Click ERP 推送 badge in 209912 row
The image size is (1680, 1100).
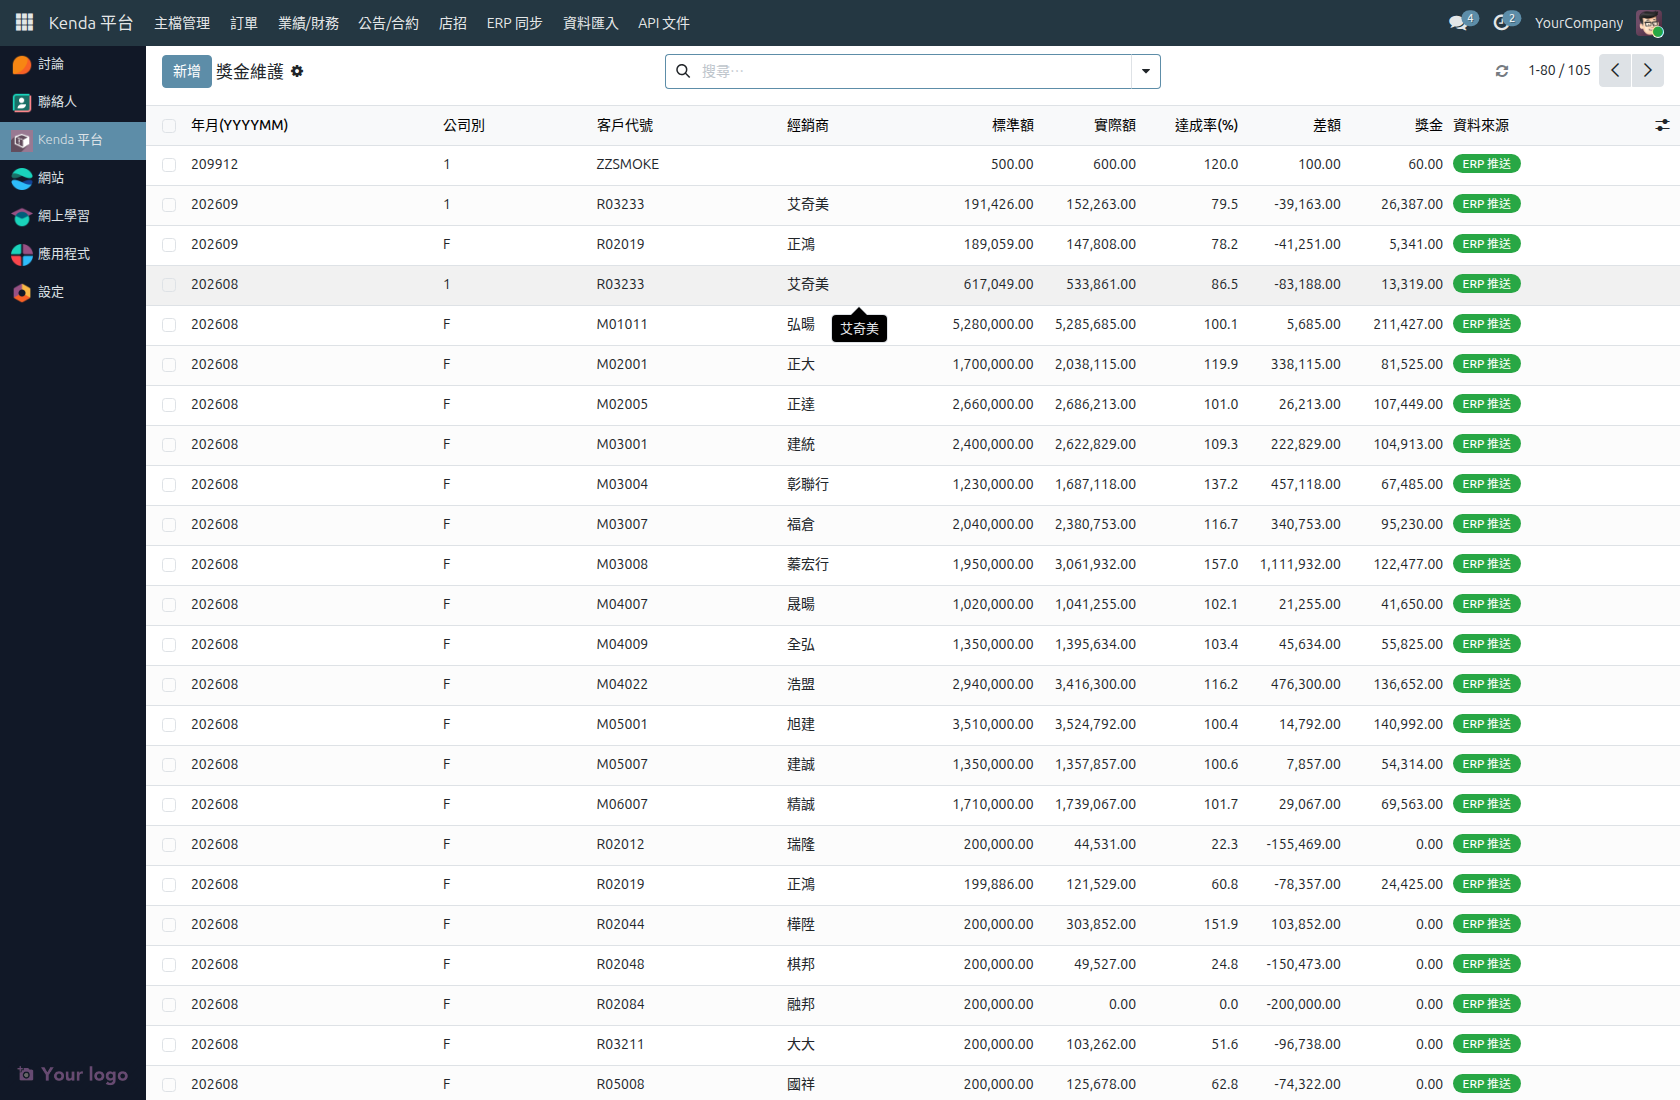point(1486,164)
